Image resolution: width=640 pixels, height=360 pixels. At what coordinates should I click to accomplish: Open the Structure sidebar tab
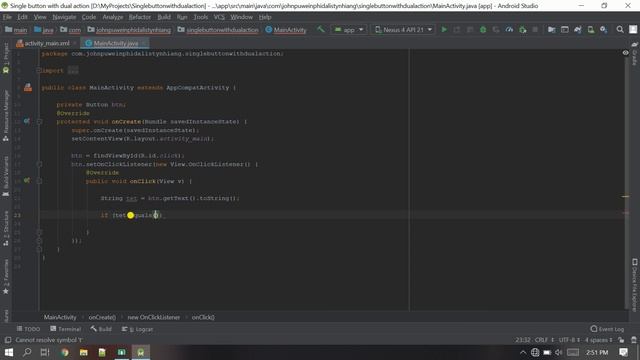[6, 229]
